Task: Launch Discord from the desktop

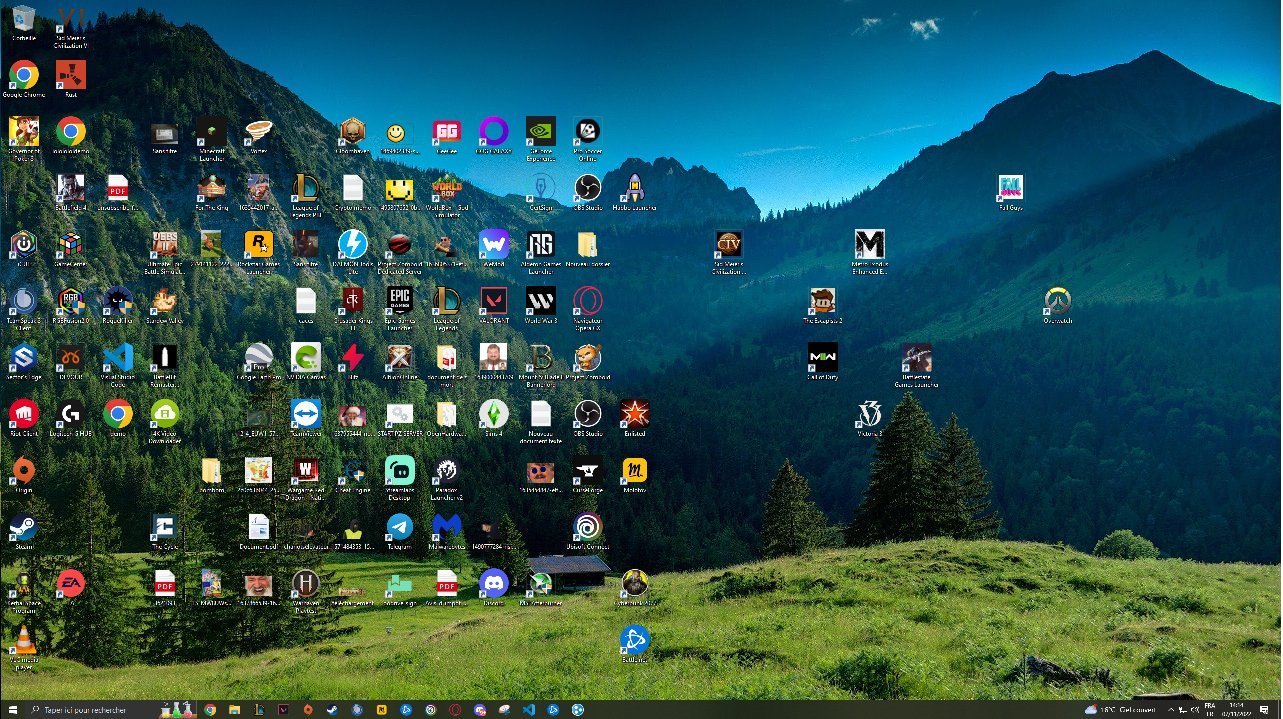Action: pos(493,583)
